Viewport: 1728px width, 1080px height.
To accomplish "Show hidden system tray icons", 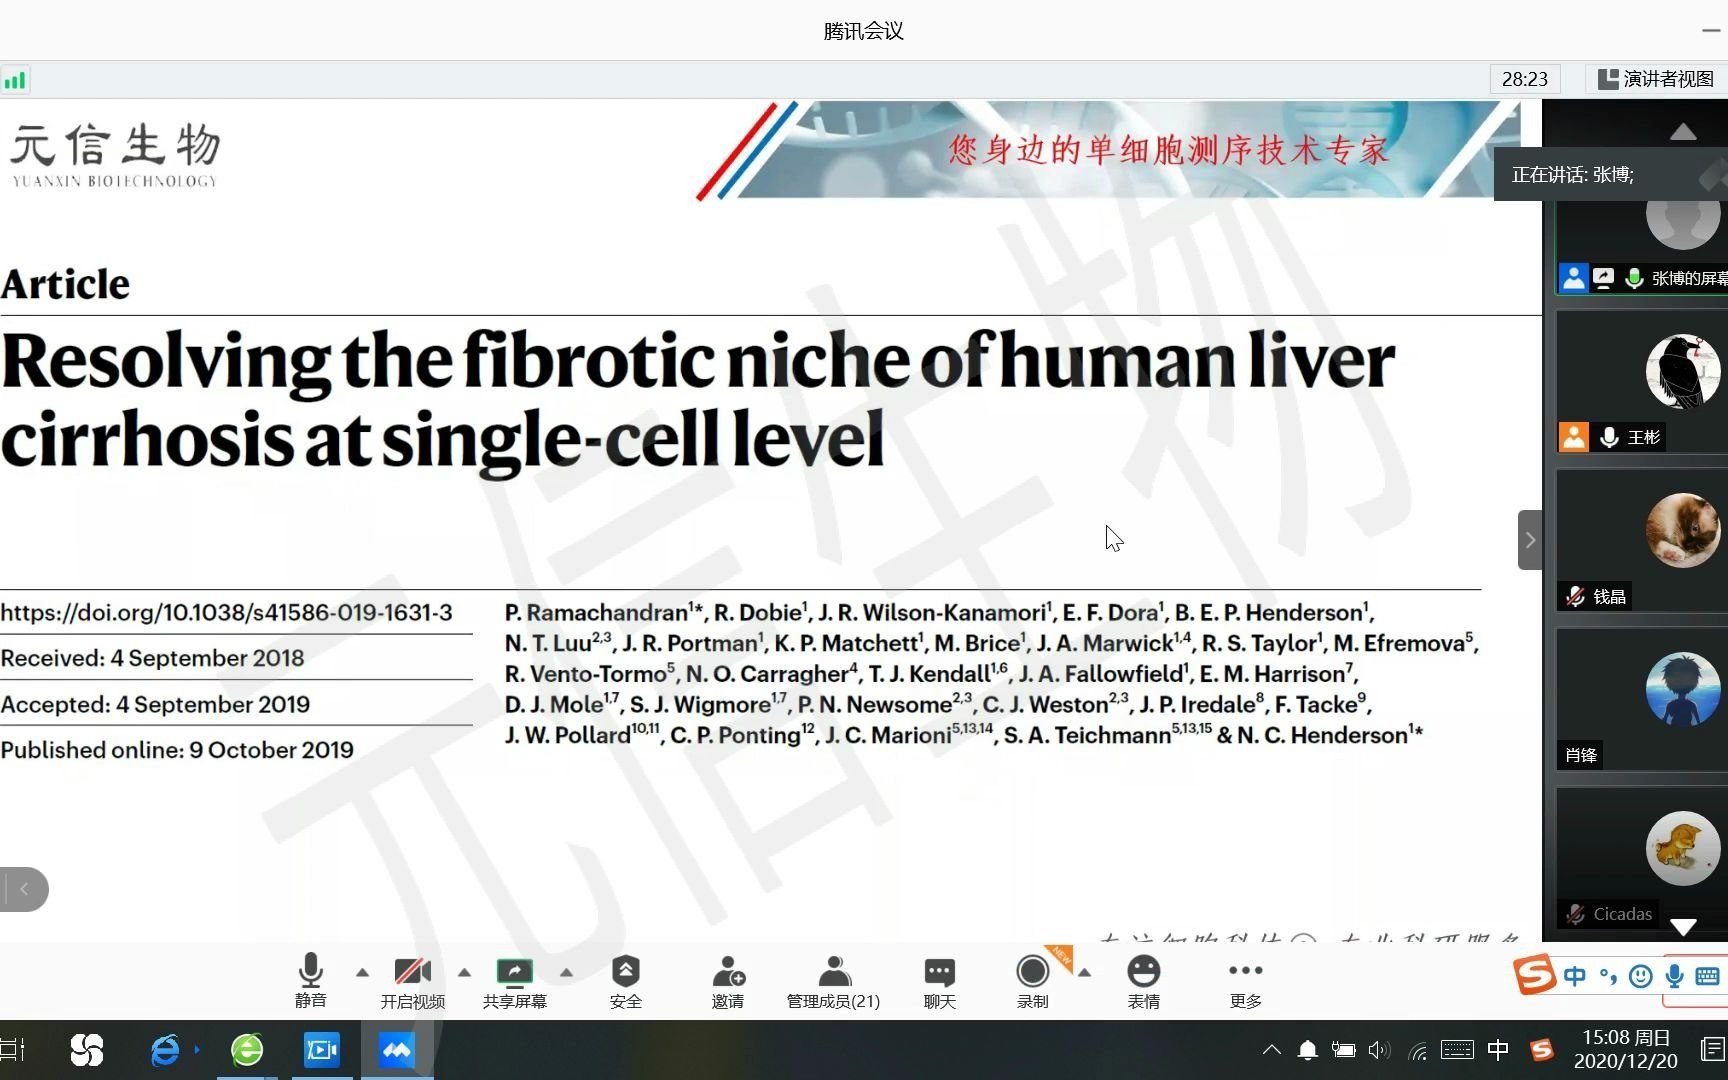I will (x=1271, y=1050).
